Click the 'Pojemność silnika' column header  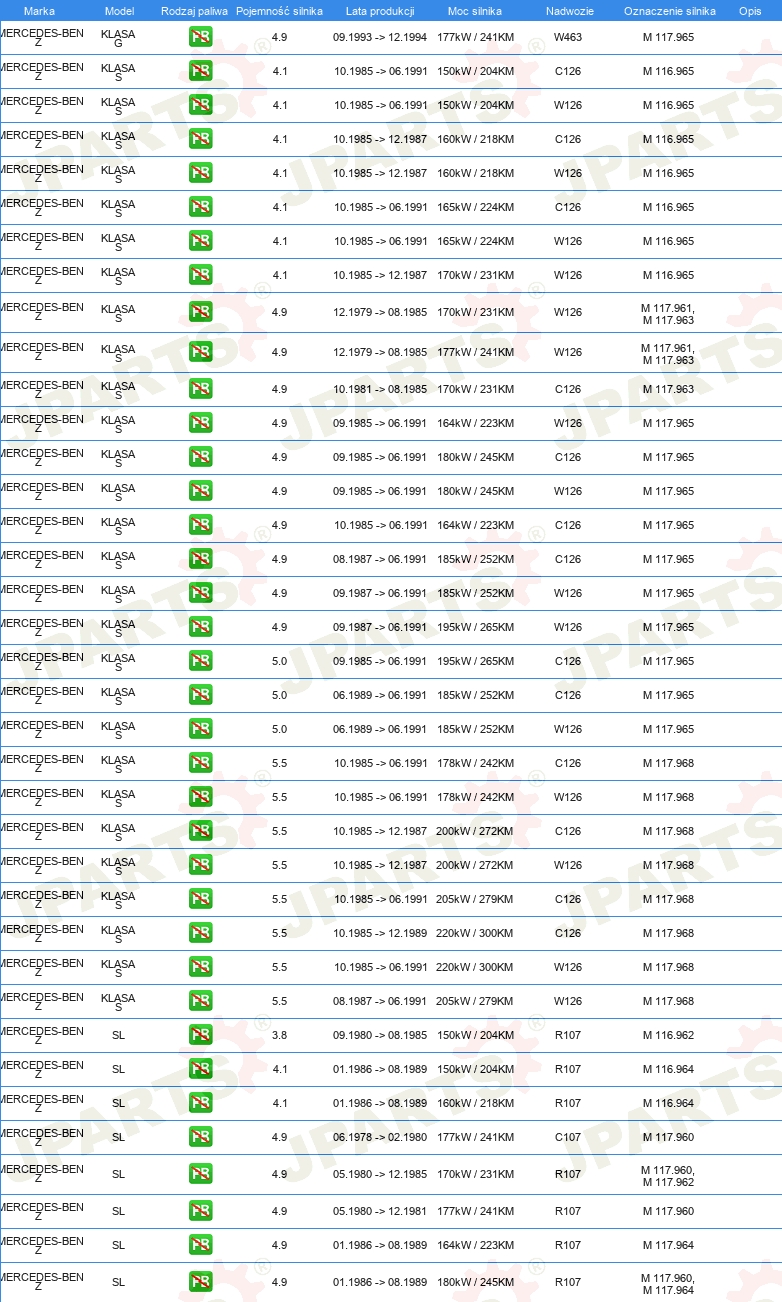pos(279,11)
